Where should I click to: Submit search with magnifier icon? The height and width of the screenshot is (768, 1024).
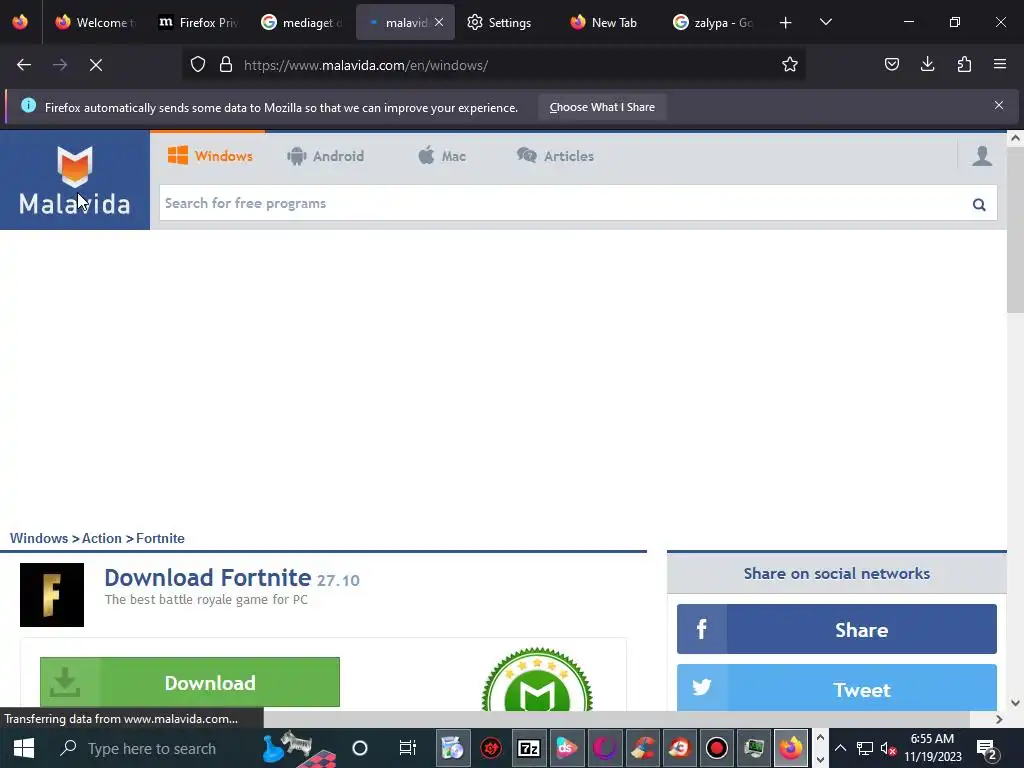[x=978, y=204]
